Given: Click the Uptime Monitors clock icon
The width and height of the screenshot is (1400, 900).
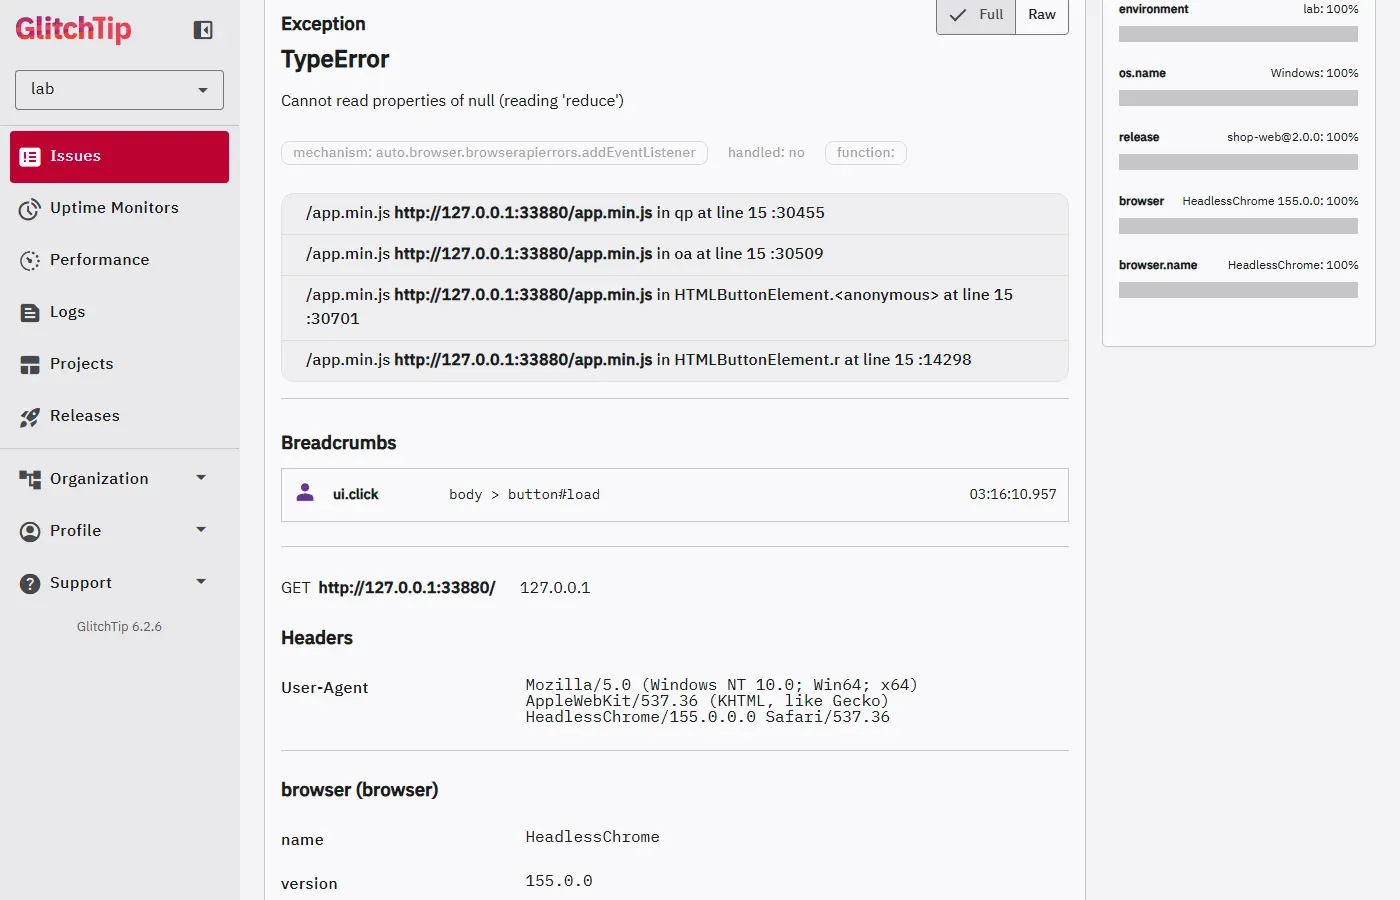Looking at the screenshot, I should click(30, 209).
